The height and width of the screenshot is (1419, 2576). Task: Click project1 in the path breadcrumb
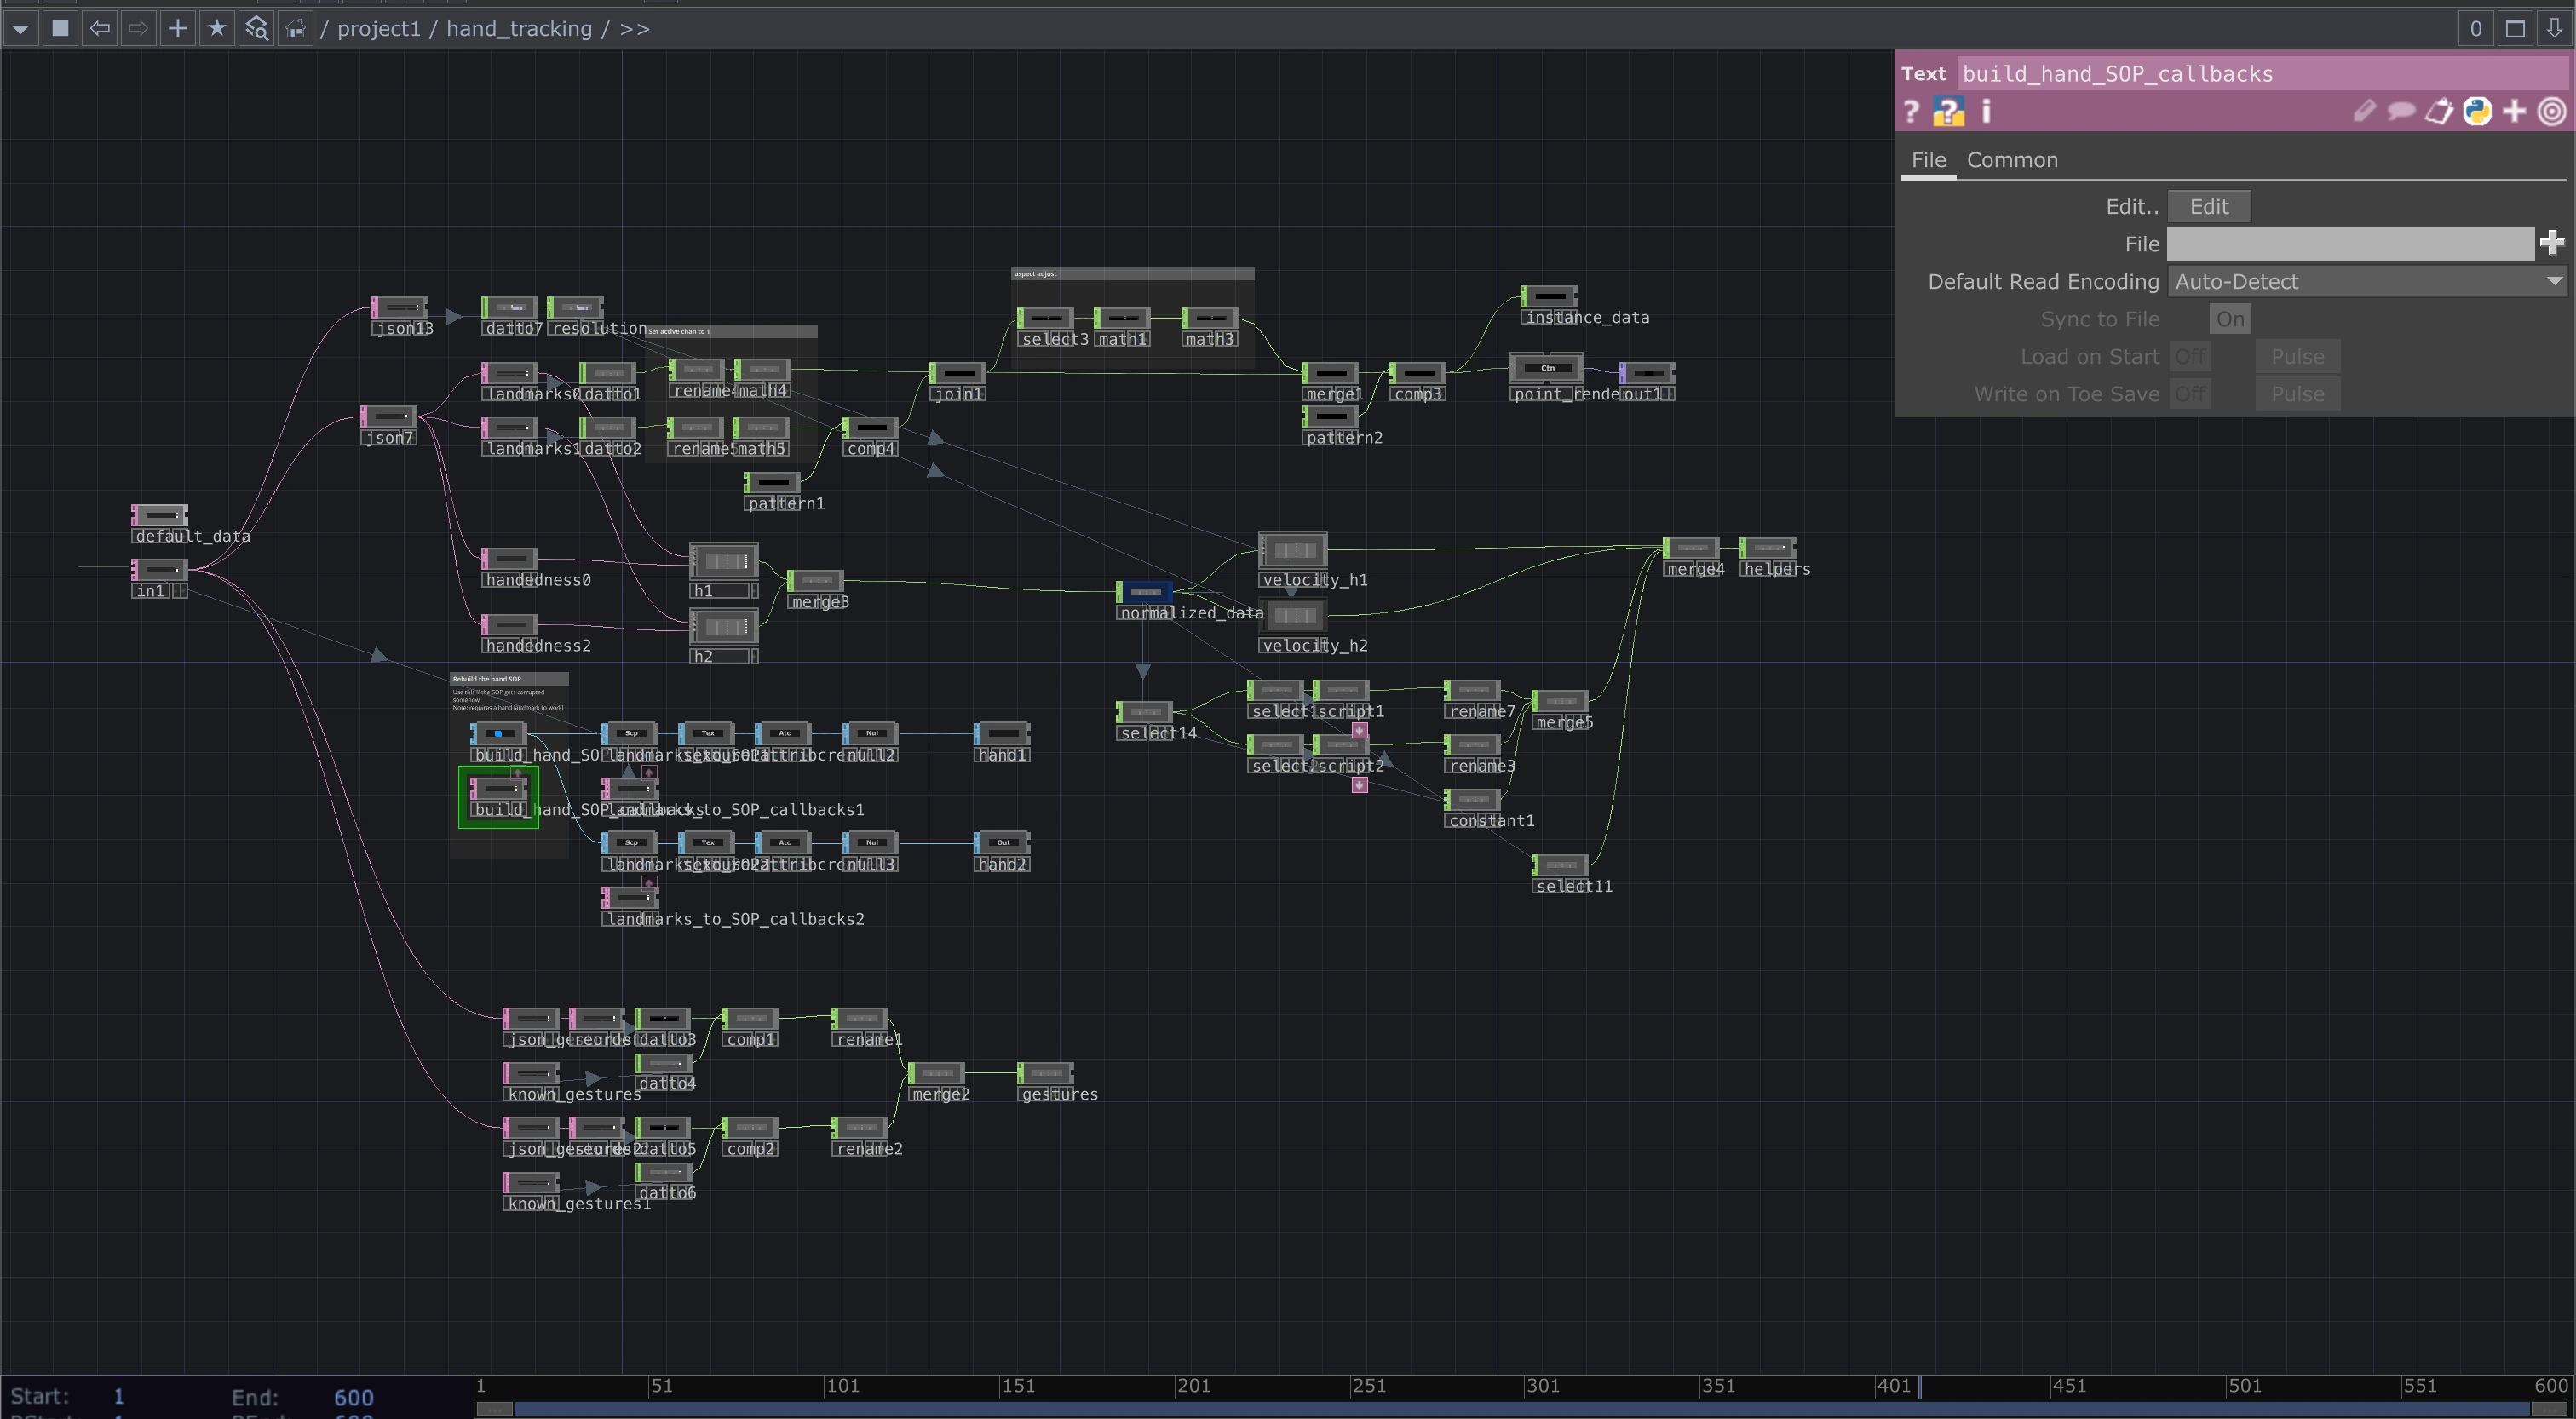(378, 29)
